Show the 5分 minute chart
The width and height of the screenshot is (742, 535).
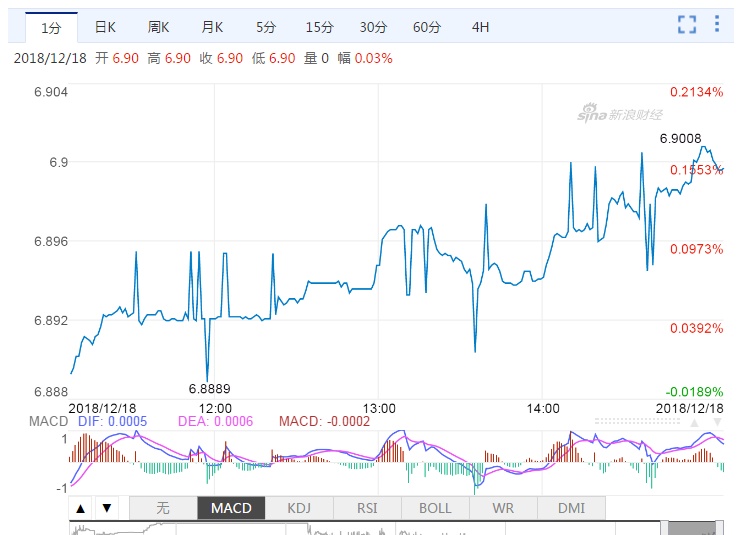[265, 27]
